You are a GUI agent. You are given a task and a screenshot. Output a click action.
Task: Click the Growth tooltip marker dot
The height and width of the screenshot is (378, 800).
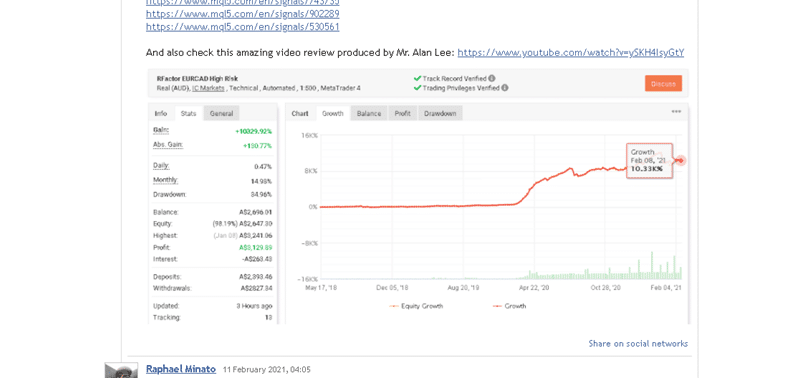(680, 161)
